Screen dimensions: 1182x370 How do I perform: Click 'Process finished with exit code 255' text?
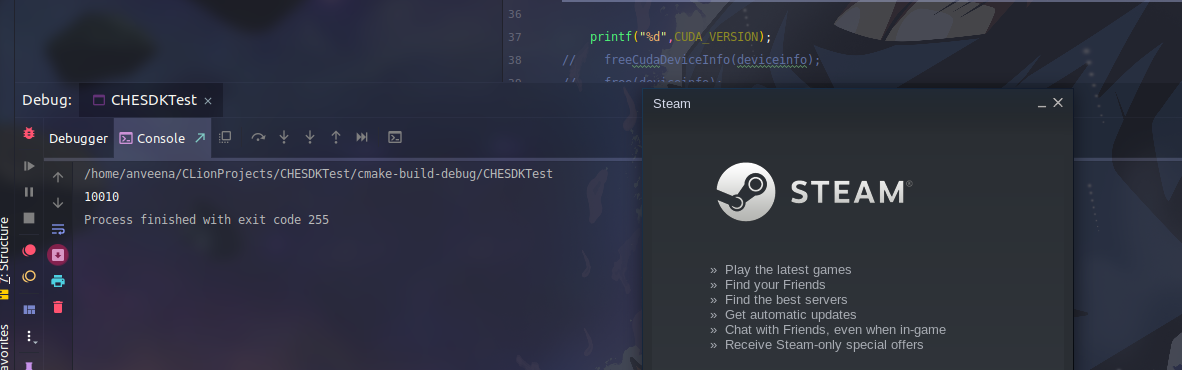click(207, 220)
